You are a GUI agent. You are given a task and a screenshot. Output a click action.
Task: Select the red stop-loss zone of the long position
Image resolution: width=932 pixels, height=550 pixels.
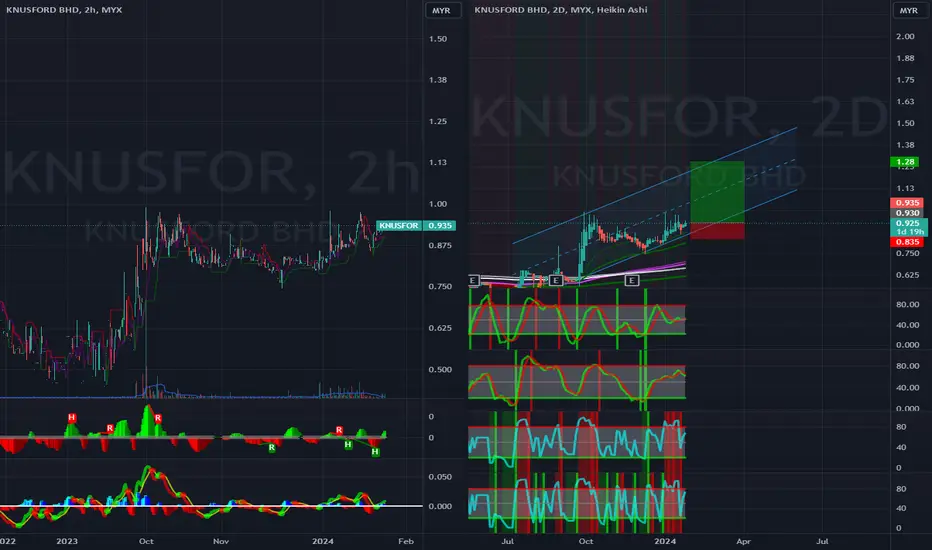coord(717,231)
